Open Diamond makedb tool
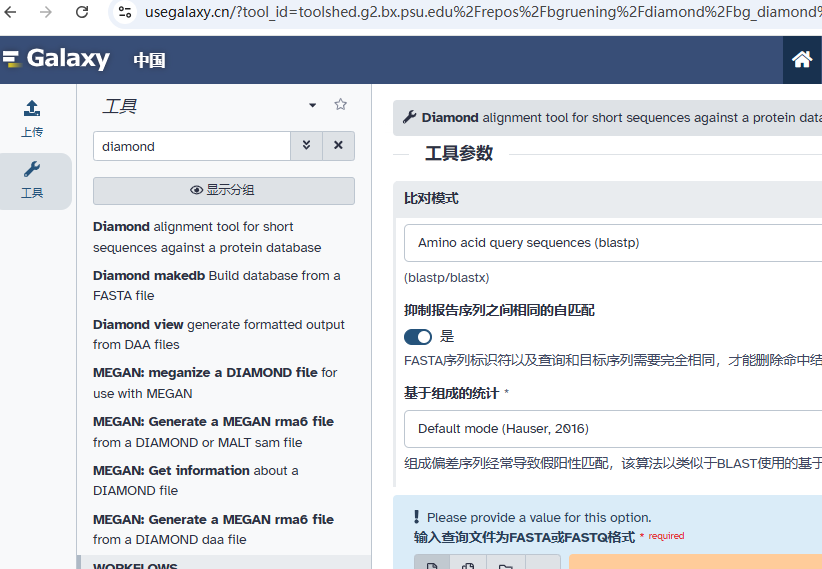Screen dimensions: 822x569 click(x=217, y=286)
